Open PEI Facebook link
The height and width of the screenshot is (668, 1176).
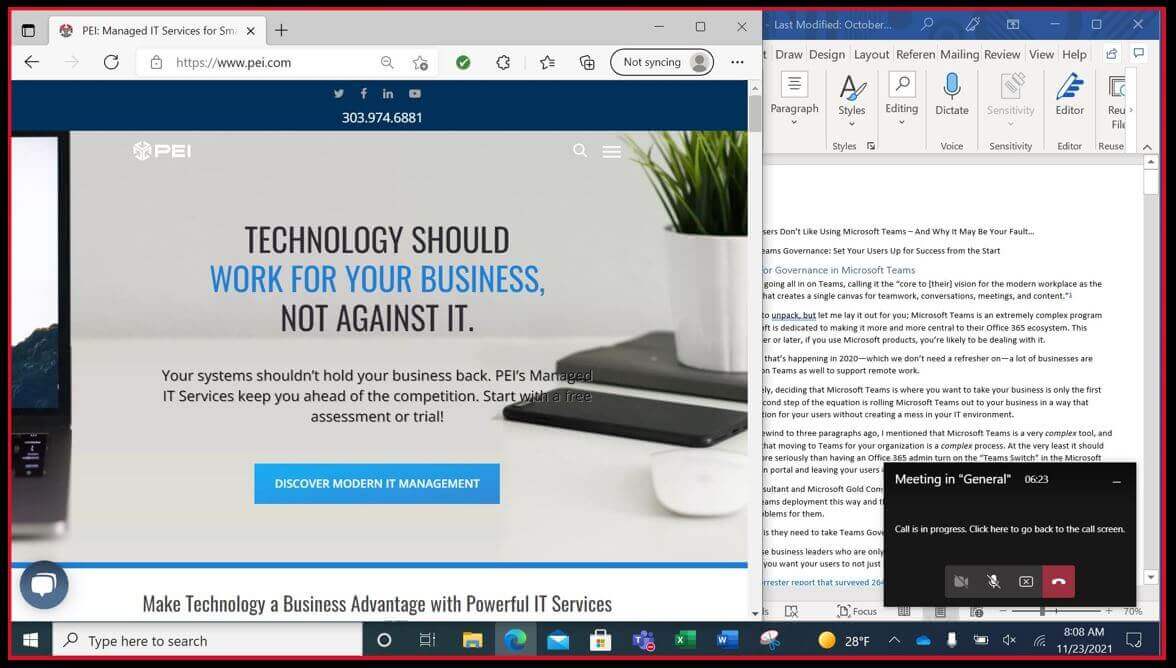364,94
